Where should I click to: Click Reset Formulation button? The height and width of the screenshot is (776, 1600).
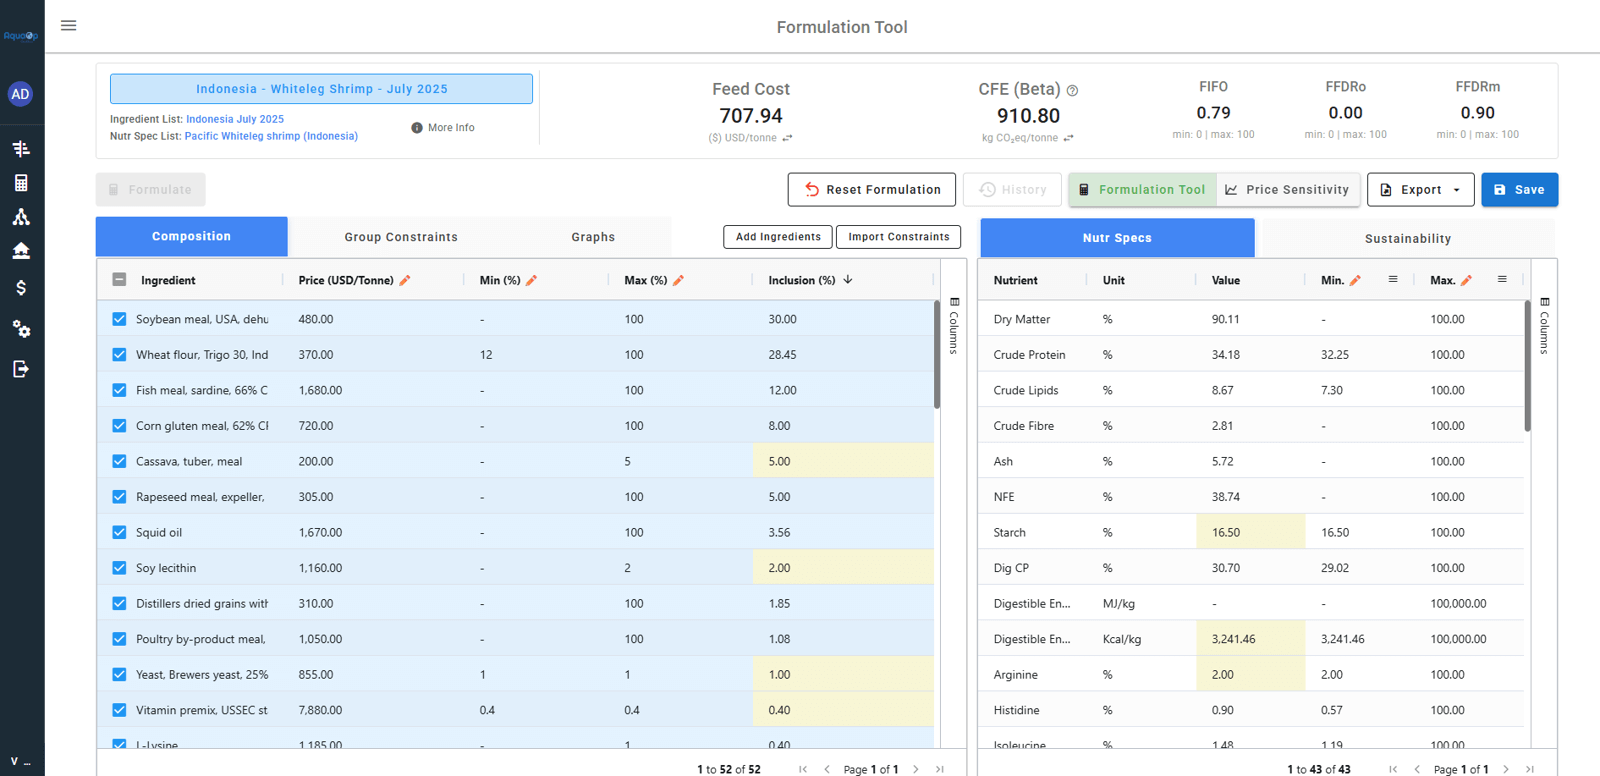(871, 190)
